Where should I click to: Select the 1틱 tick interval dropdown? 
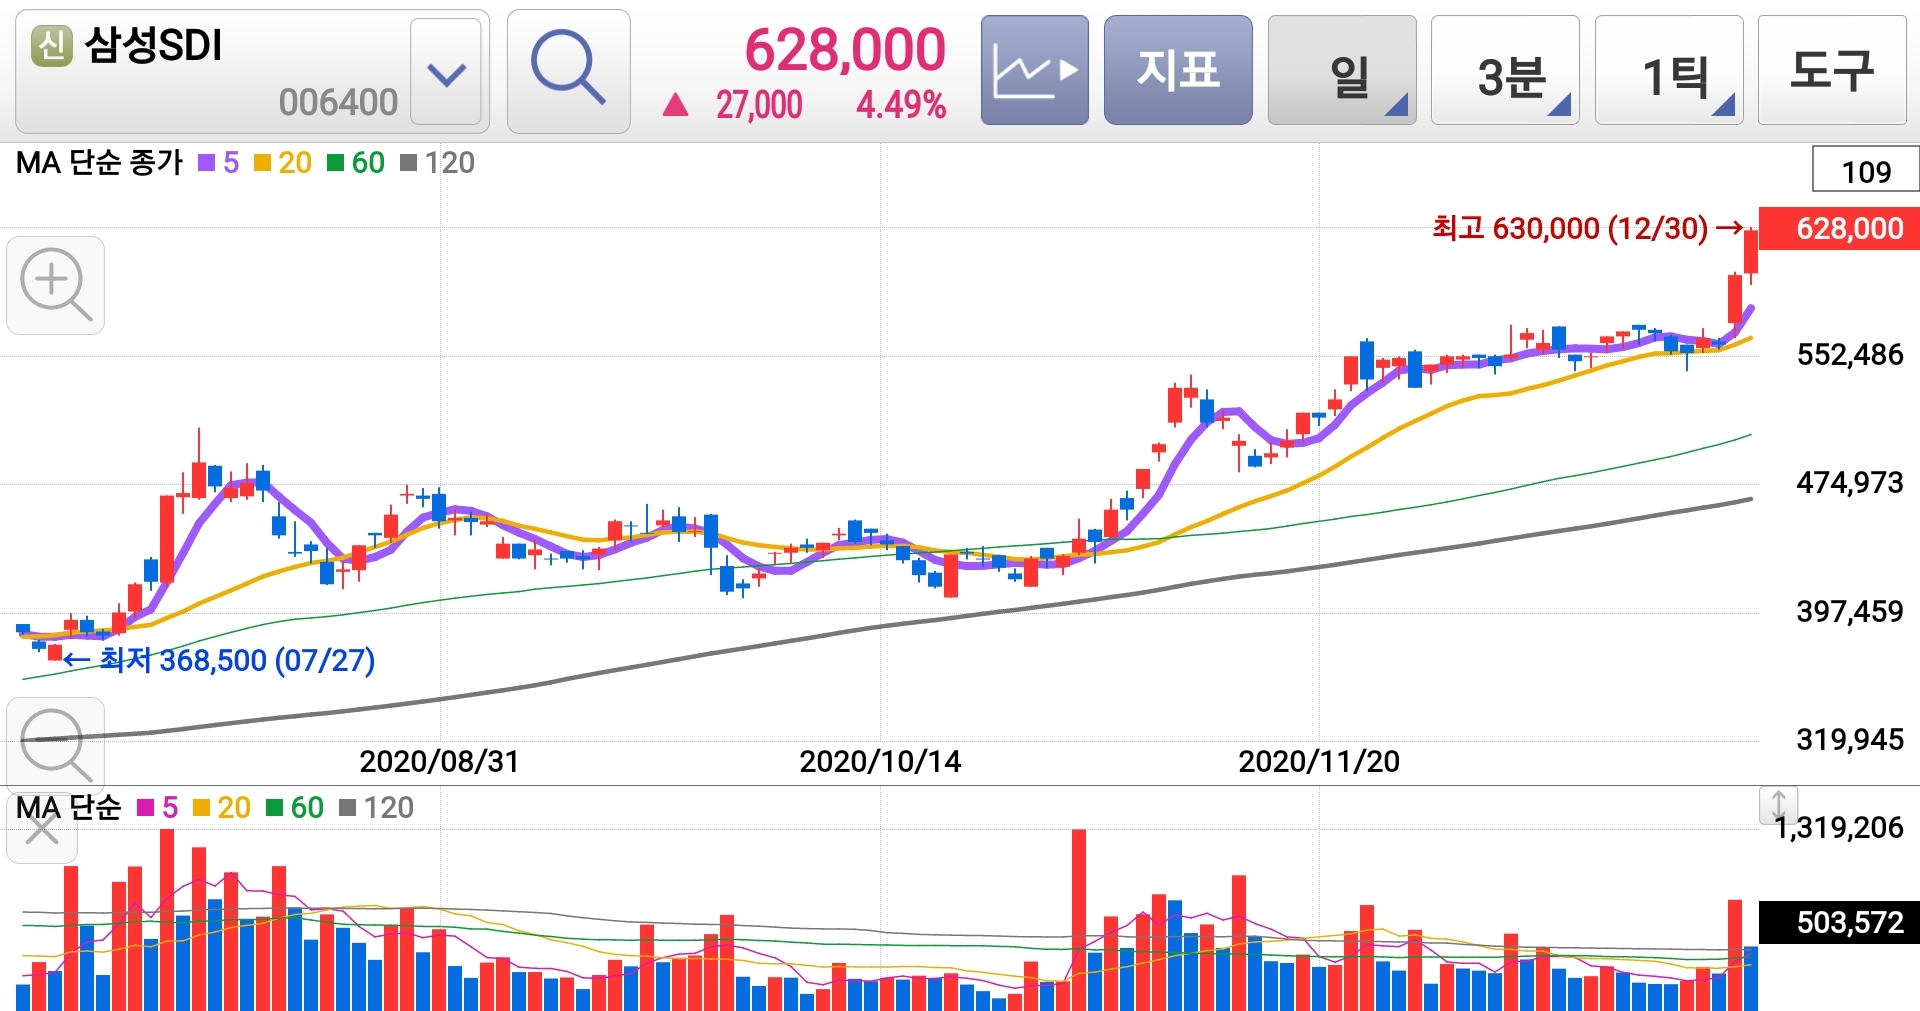click(x=1669, y=71)
